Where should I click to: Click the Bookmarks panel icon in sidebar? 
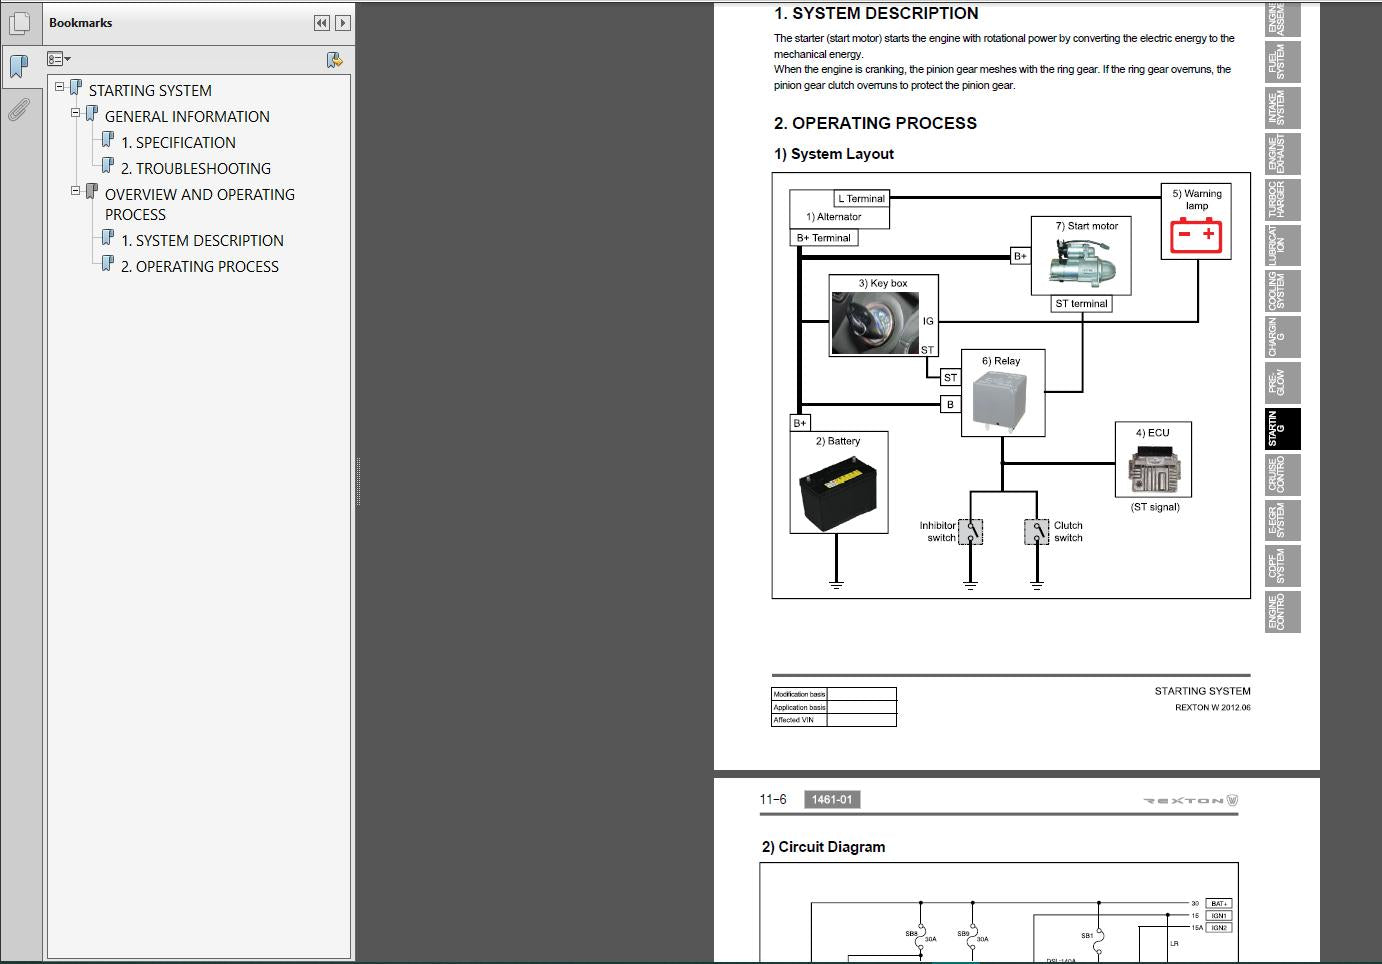click(x=19, y=67)
